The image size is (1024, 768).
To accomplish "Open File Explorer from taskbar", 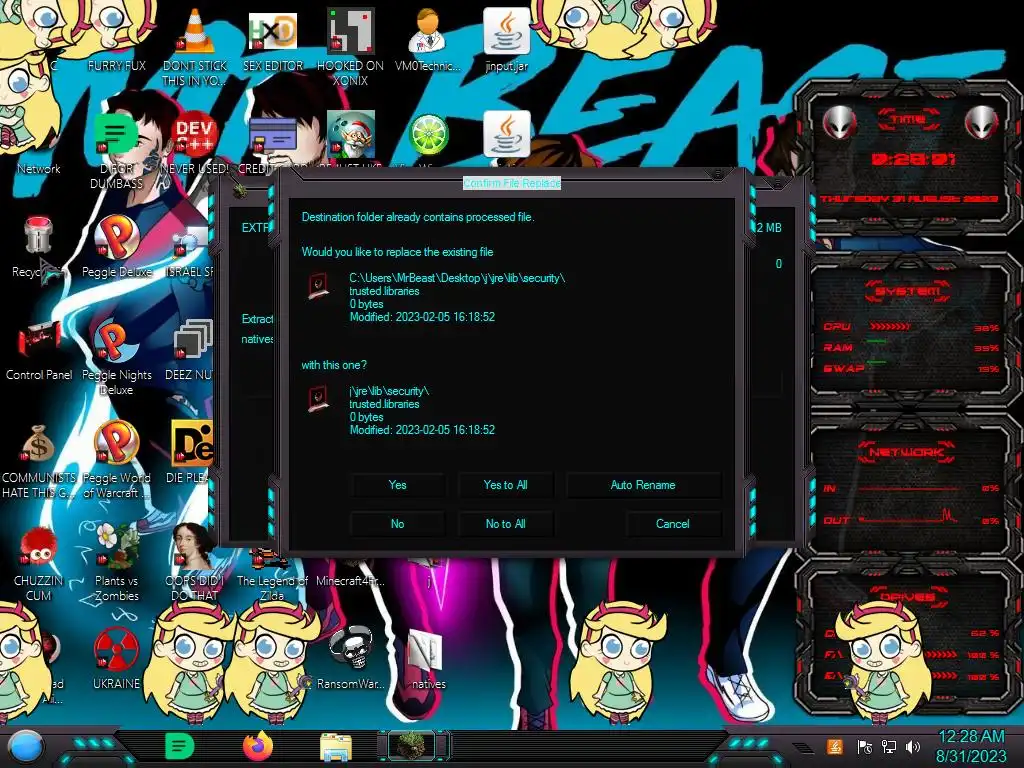I will pyautogui.click(x=336, y=746).
